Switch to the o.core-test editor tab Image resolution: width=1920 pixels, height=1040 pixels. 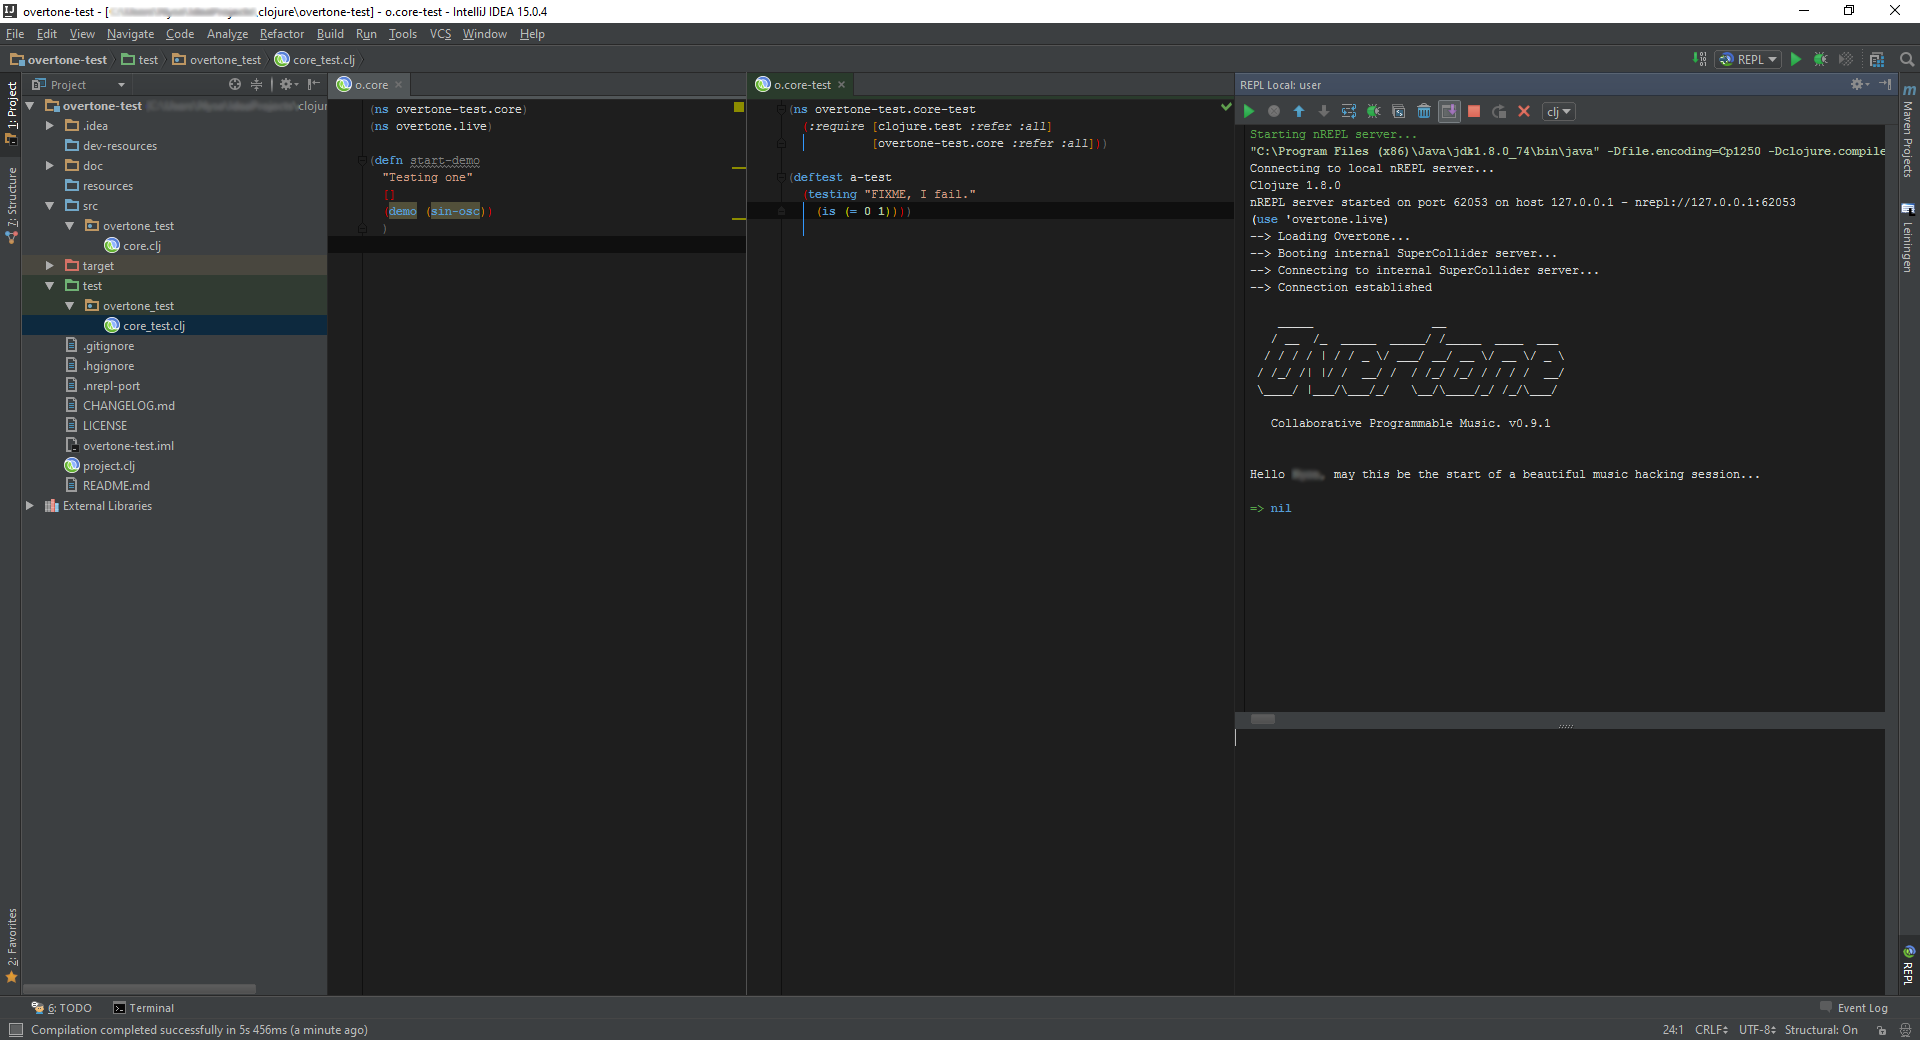(799, 84)
